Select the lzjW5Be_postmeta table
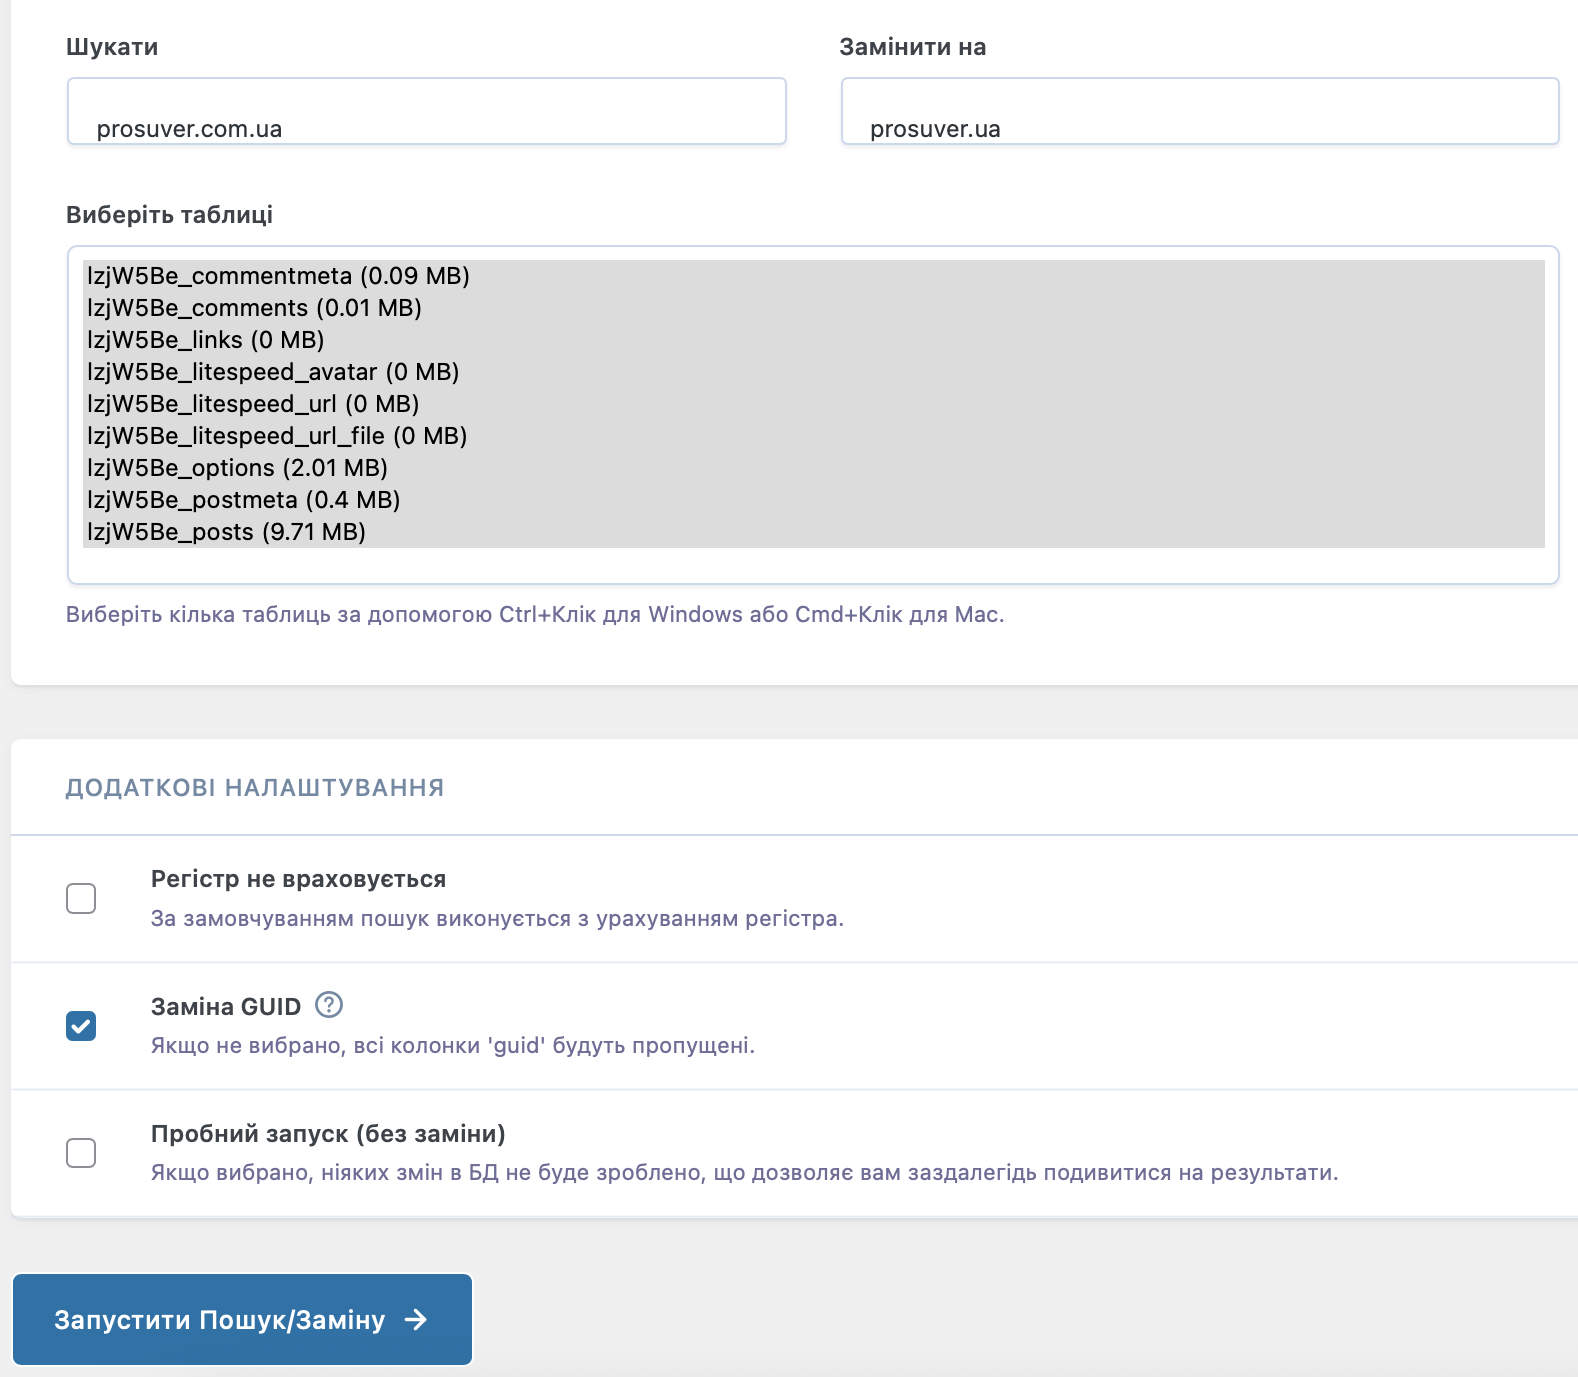This screenshot has width=1578, height=1377. coord(243,500)
